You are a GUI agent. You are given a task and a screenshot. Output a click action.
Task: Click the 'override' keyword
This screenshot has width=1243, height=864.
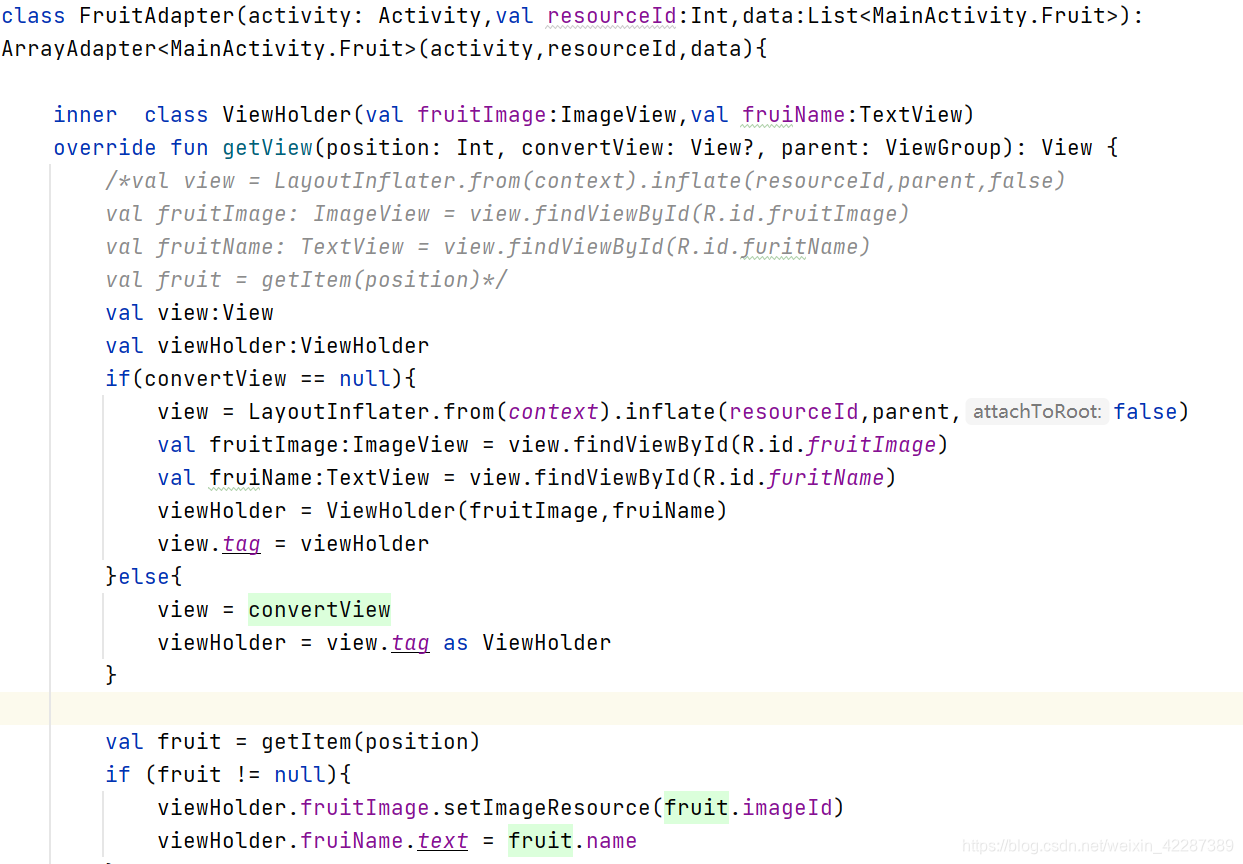click(x=105, y=148)
